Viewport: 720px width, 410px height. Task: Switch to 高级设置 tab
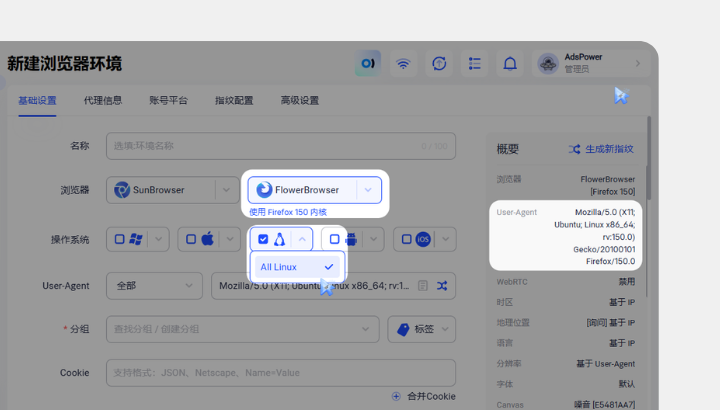click(300, 101)
